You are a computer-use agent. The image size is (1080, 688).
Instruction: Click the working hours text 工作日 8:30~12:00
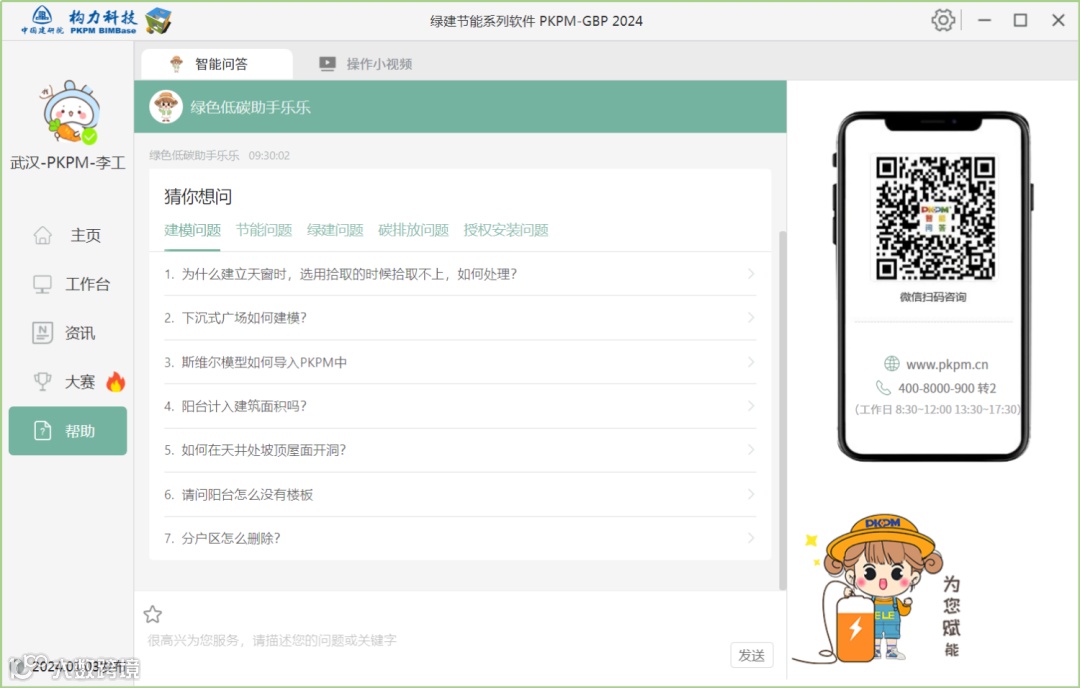coord(937,409)
